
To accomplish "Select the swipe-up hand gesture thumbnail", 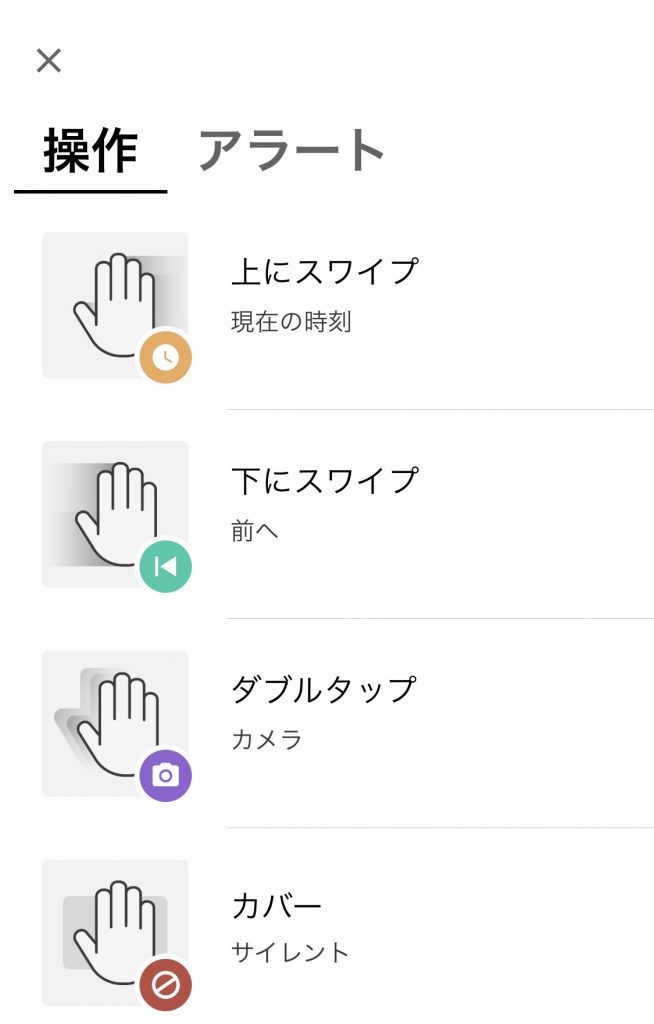I will click(113, 302).
